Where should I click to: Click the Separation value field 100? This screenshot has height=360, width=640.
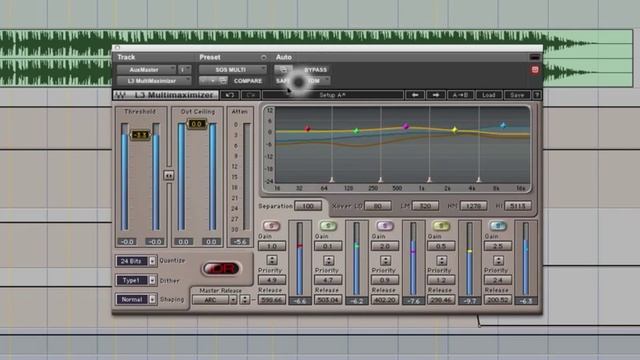tap(308, 206)
